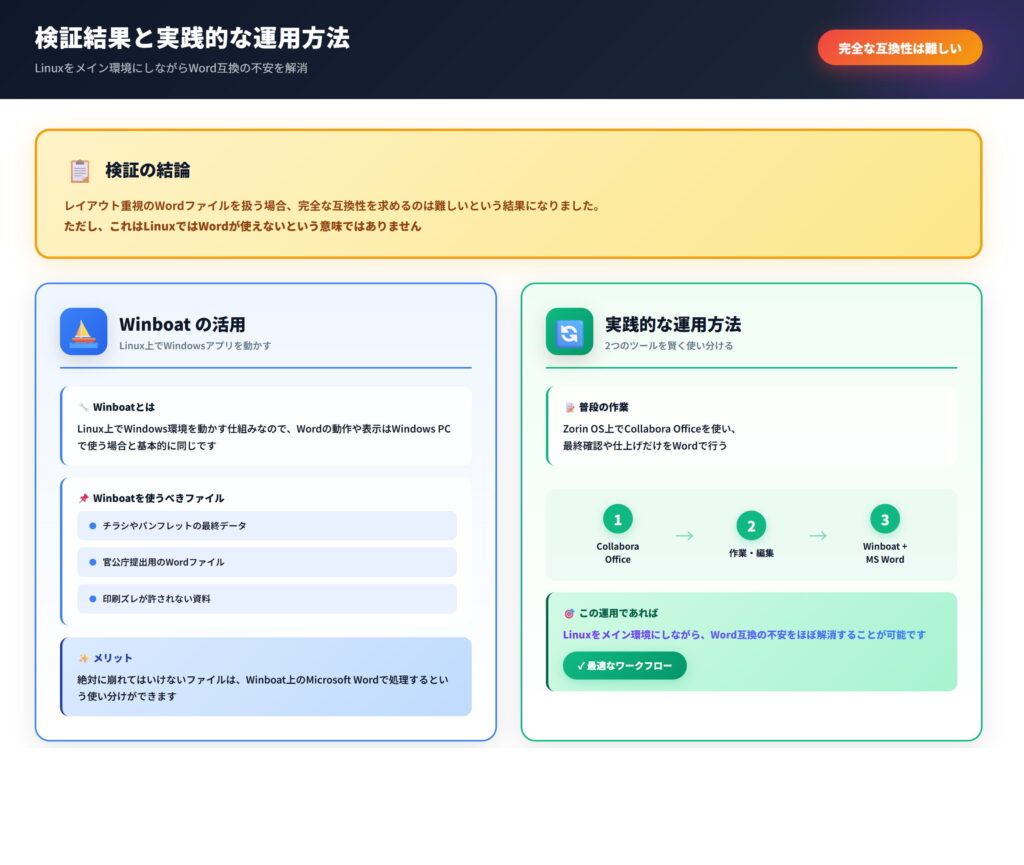Click the target icon beside この運用であれば
The image size is (1024, 865).
click(569, 613)
